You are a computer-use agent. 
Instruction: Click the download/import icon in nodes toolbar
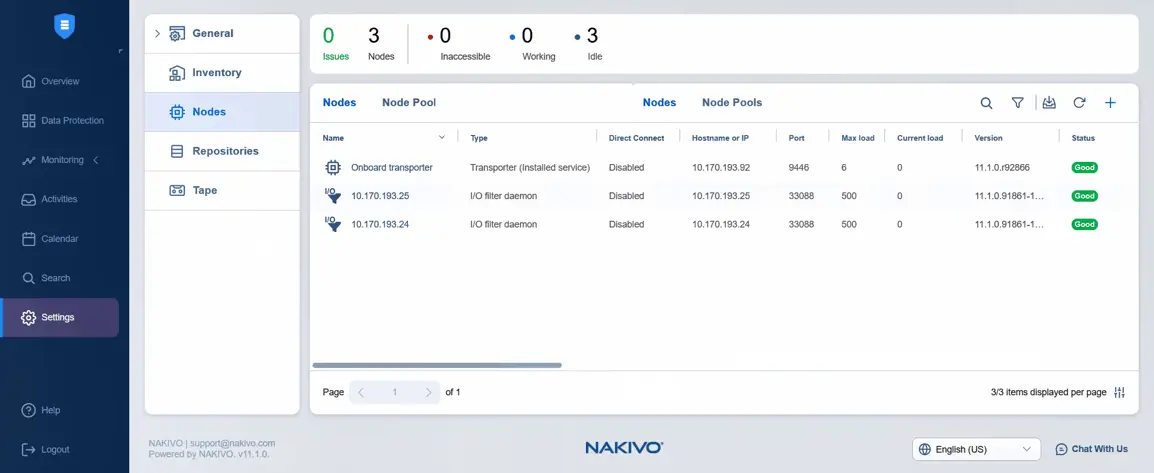pyautogui.click(x=1049, y=103)
